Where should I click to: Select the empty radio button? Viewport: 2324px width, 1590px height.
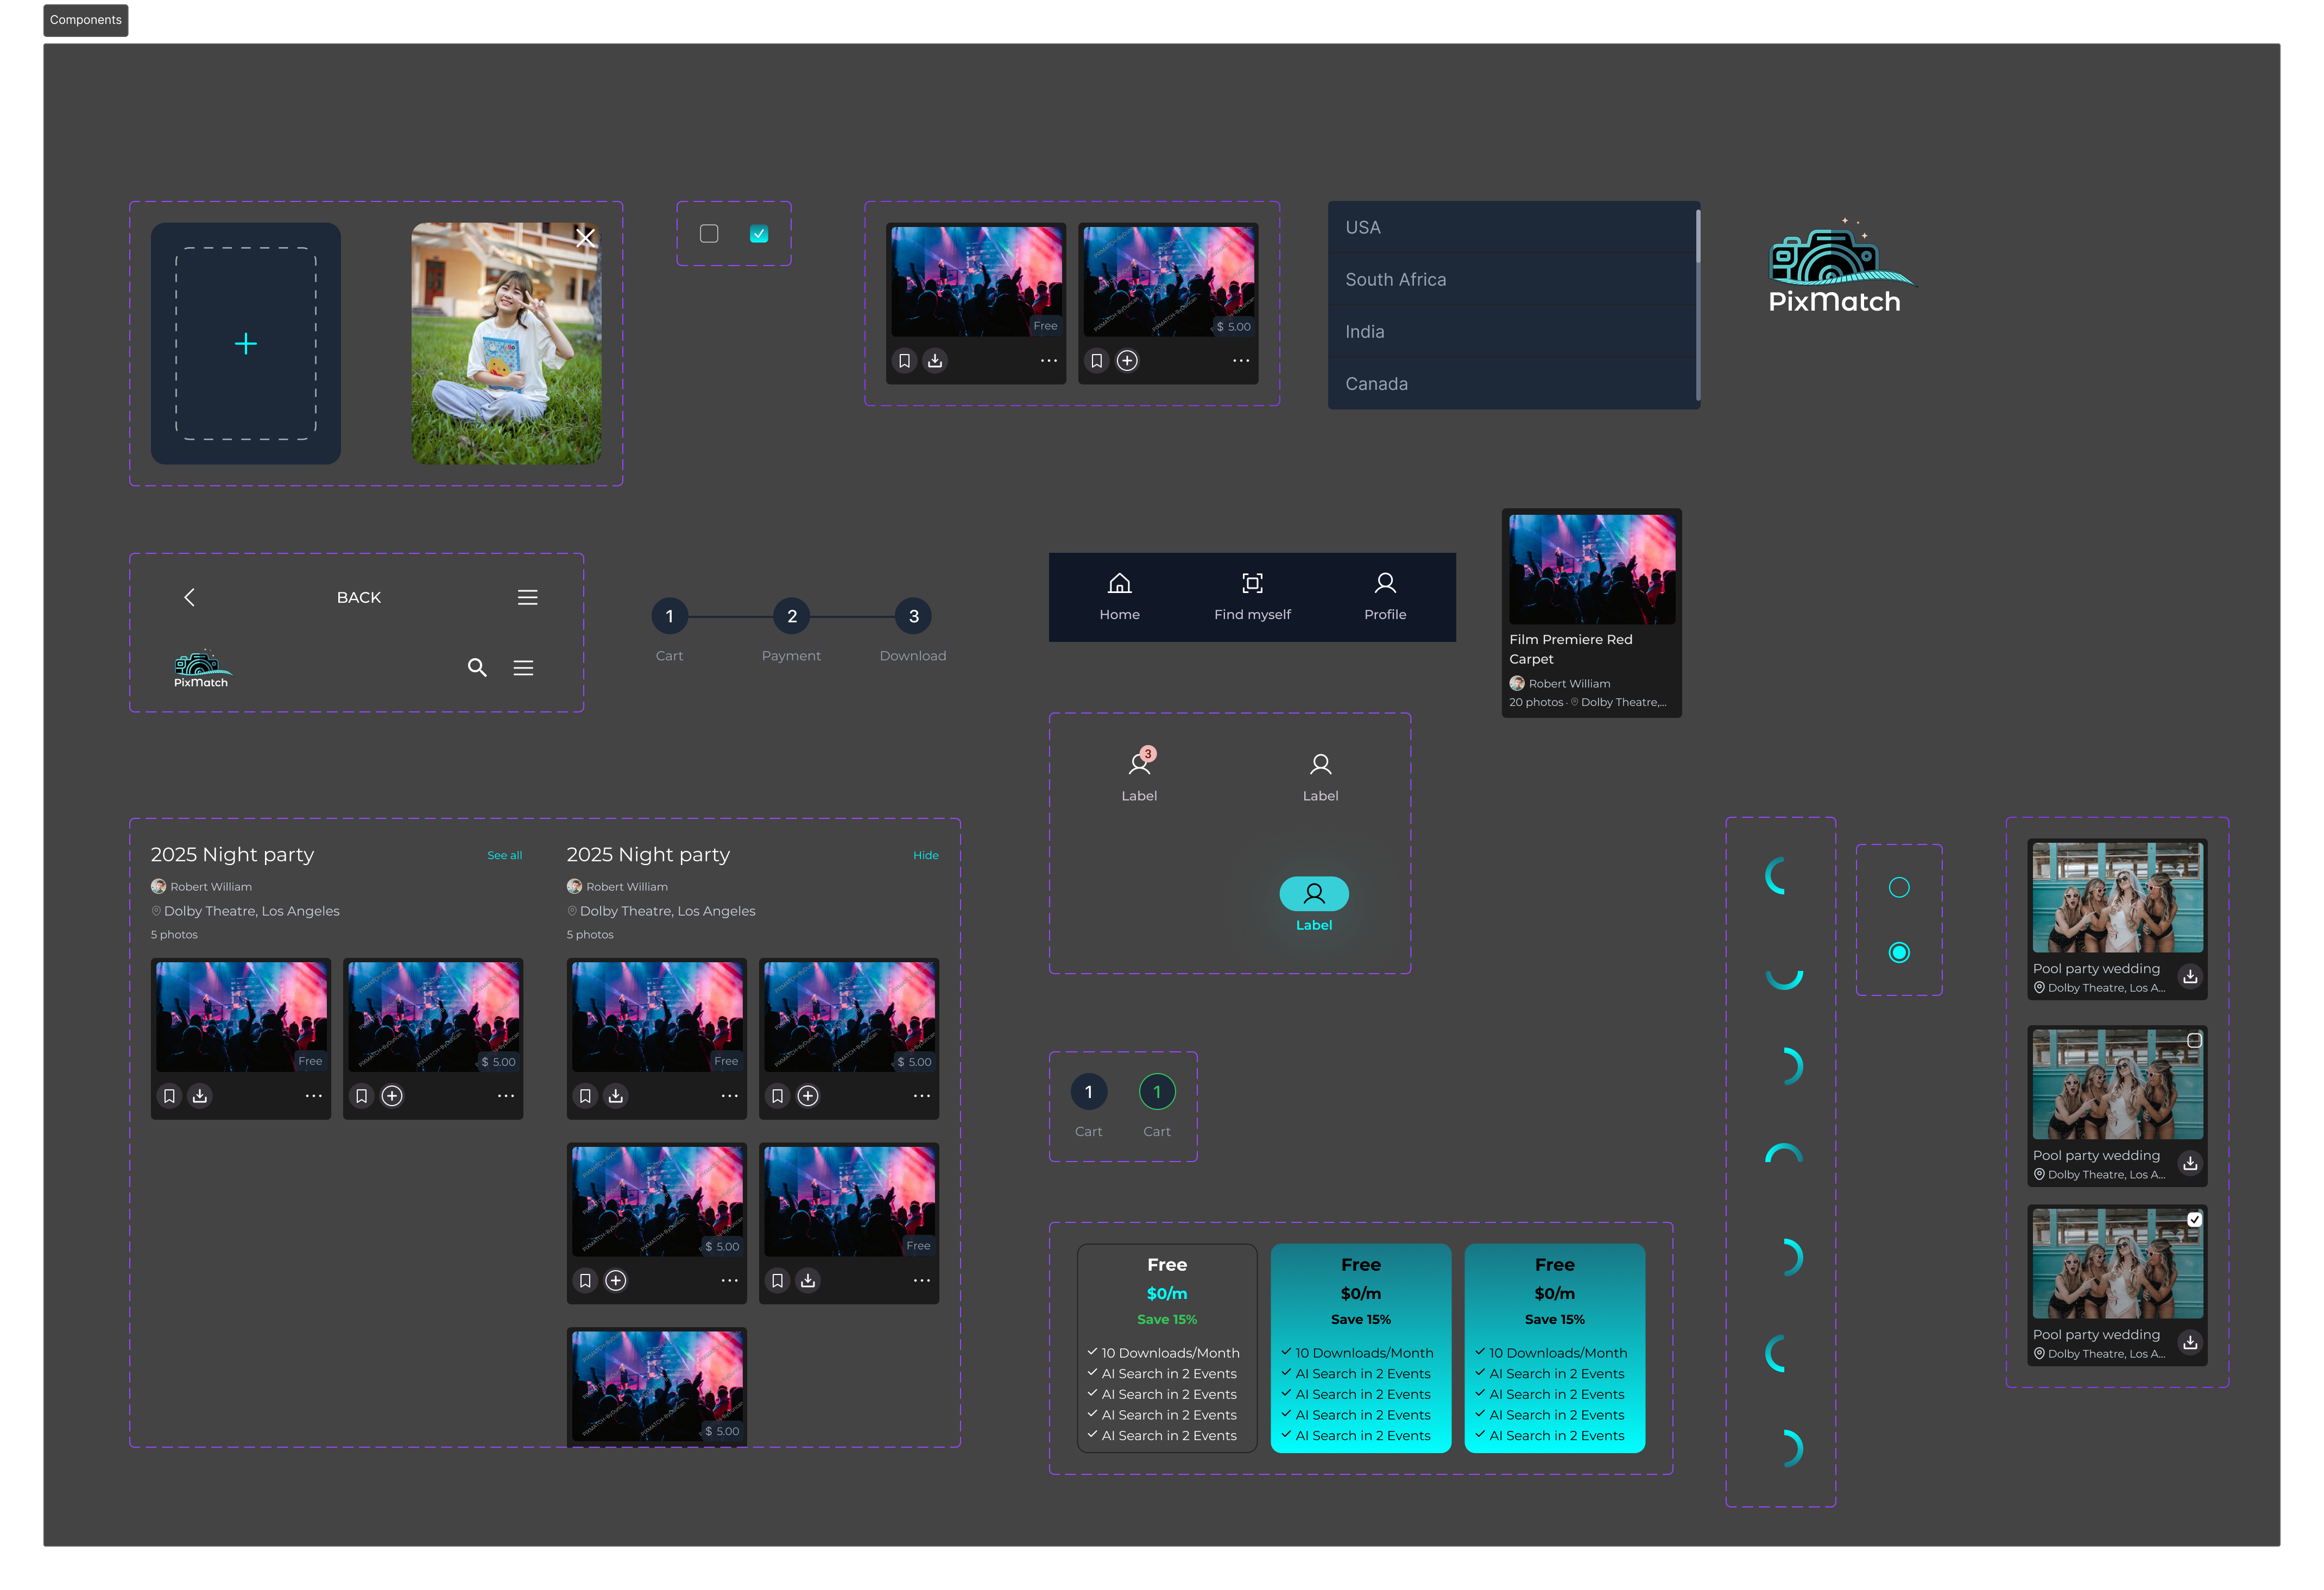click(x=1899, y=888)
